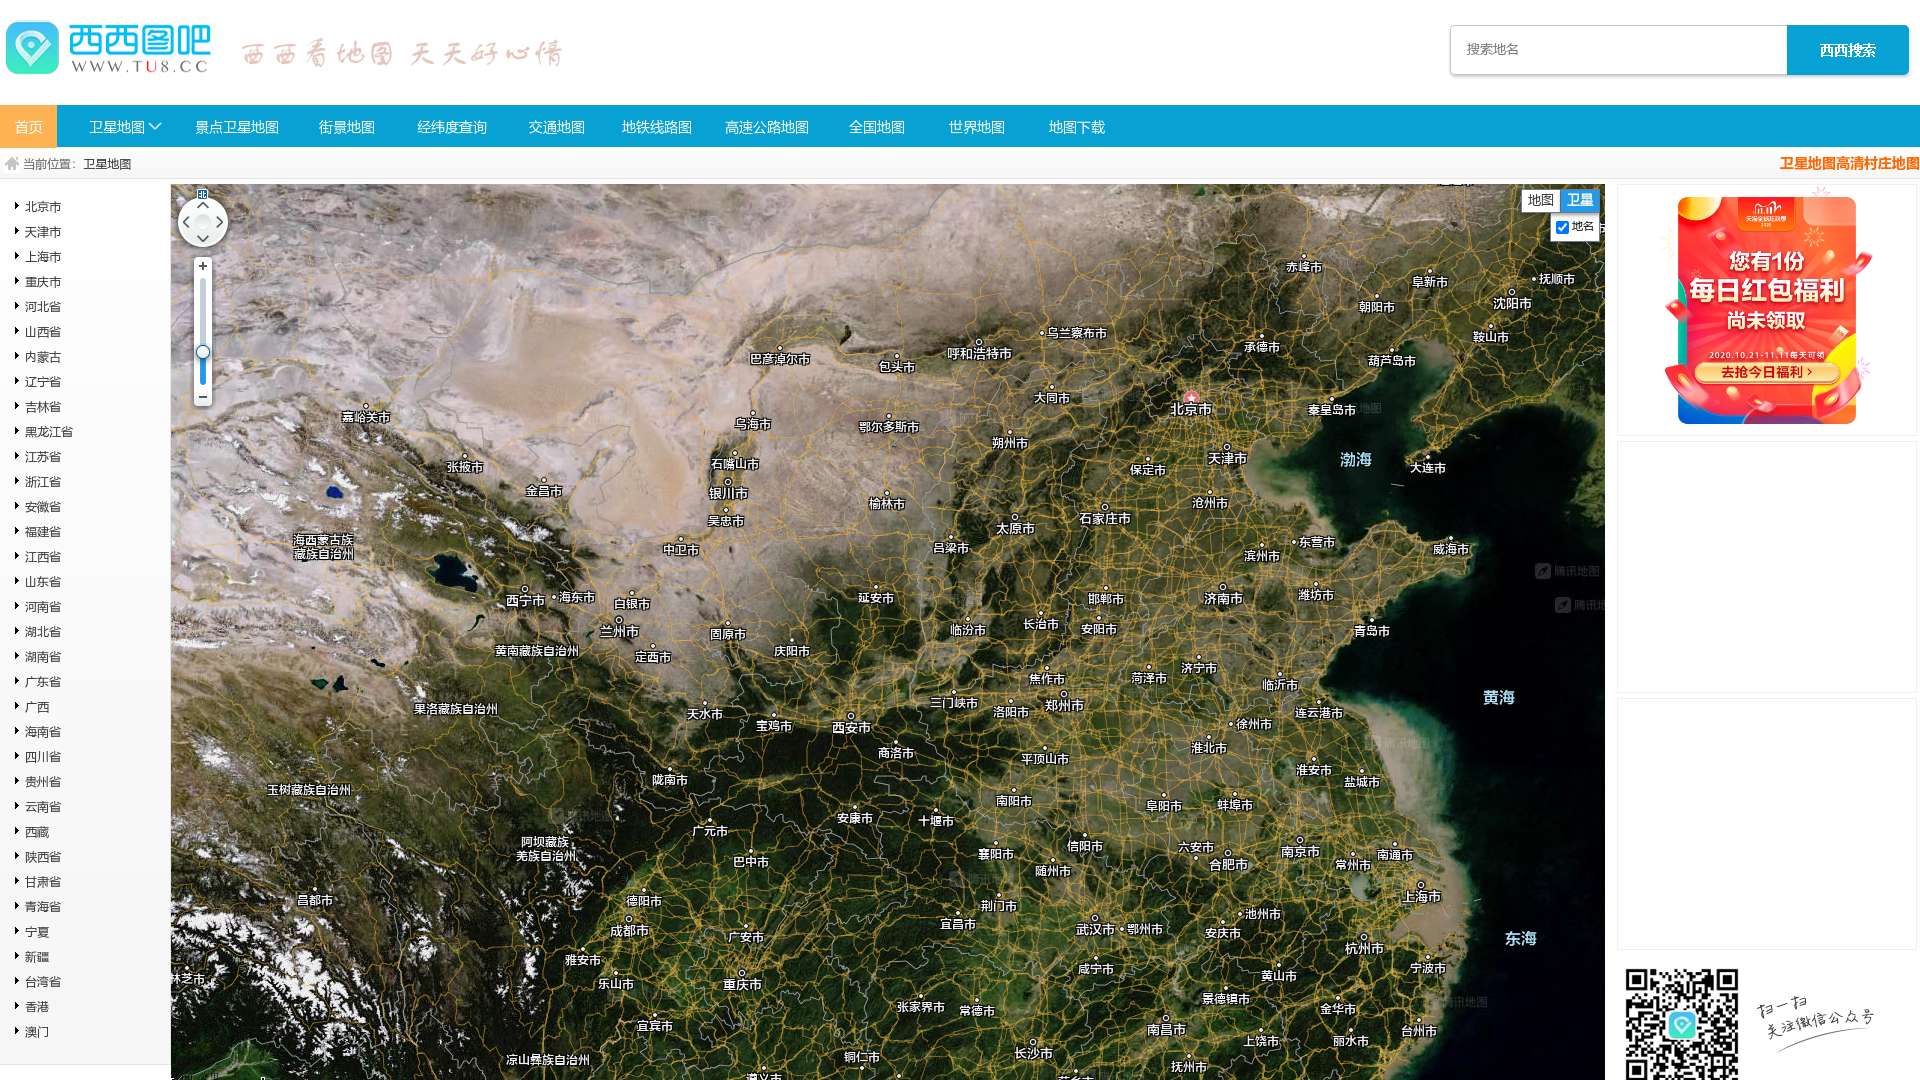Image resolution: width=1920 pixels, height=1080 pixels.
Task: Click the 西西搜索 search button
Action: 1848,50
